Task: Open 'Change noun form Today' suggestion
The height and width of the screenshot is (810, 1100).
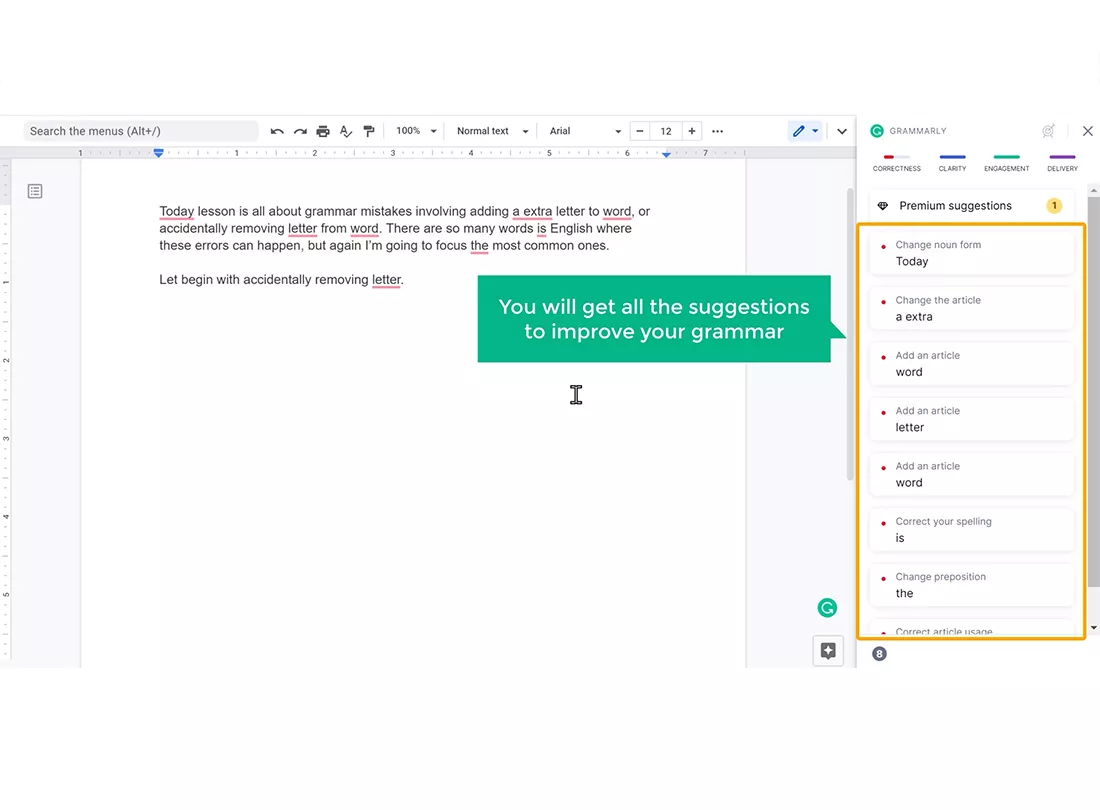Action: pyautogui.click(x=972, y=253)
